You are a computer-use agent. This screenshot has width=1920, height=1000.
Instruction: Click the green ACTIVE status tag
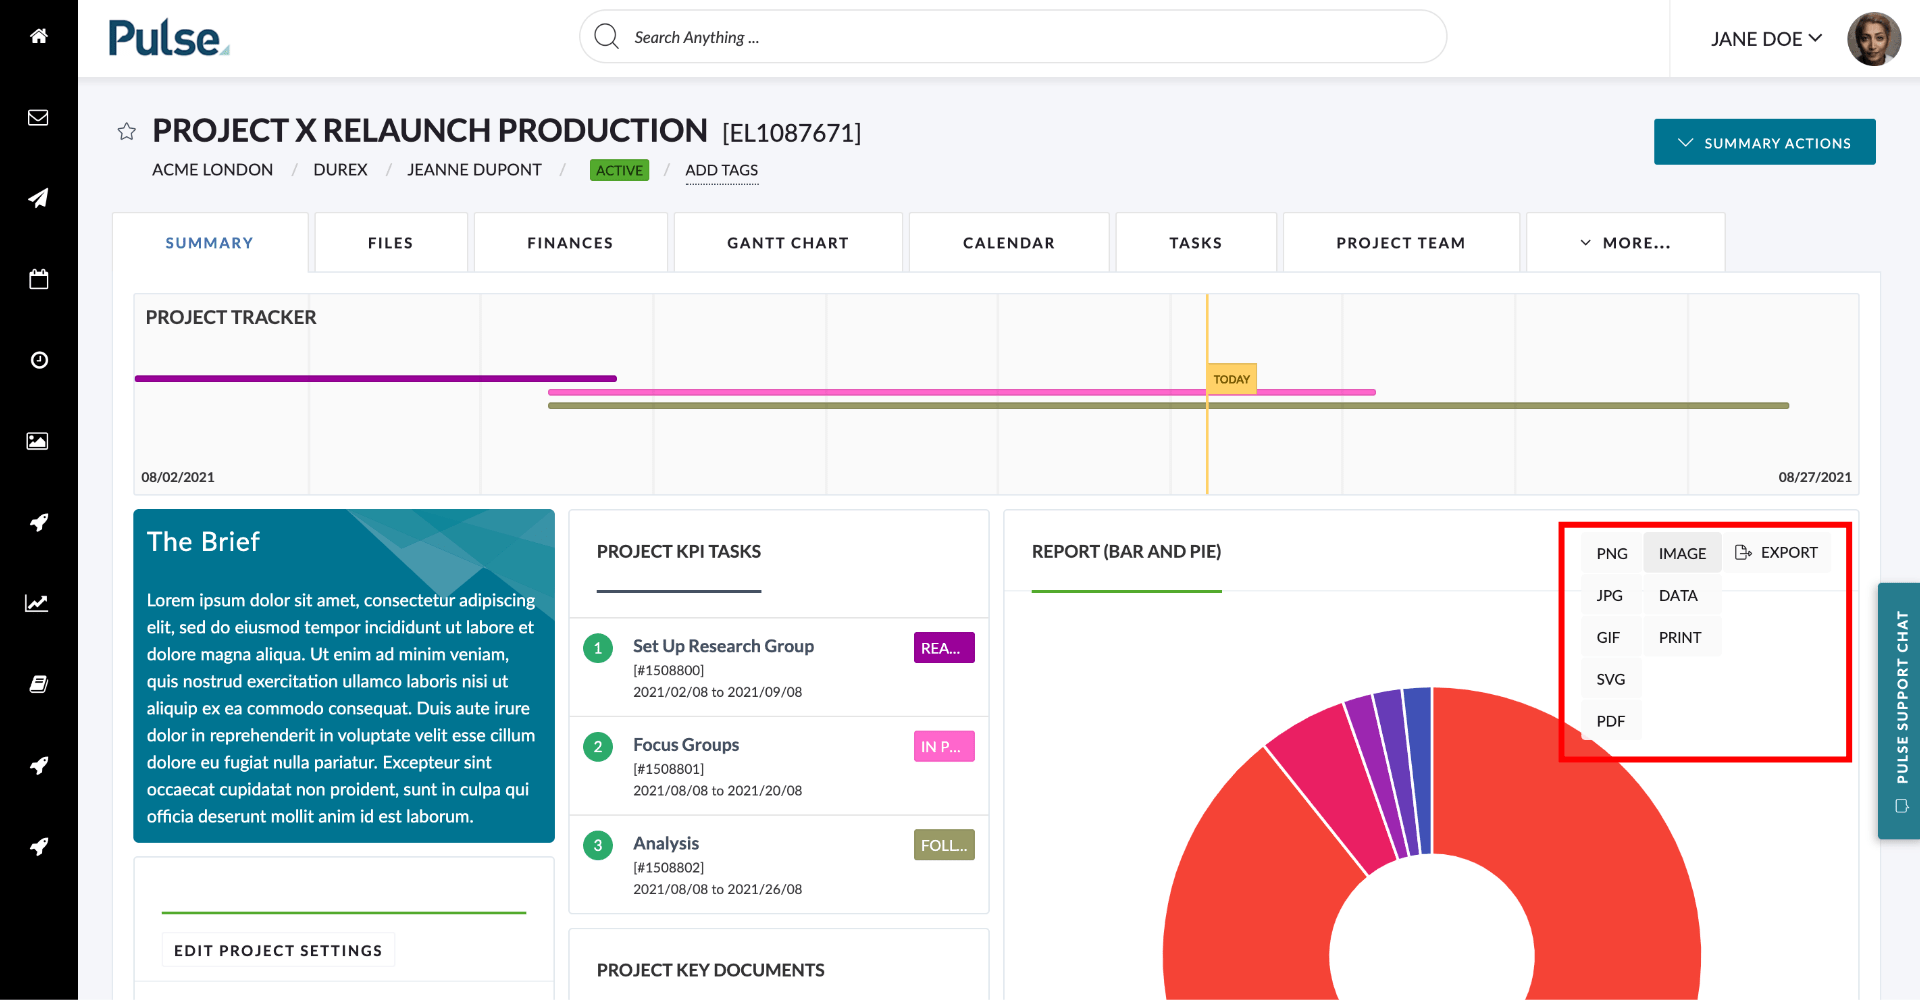click(x=619, y=170)
